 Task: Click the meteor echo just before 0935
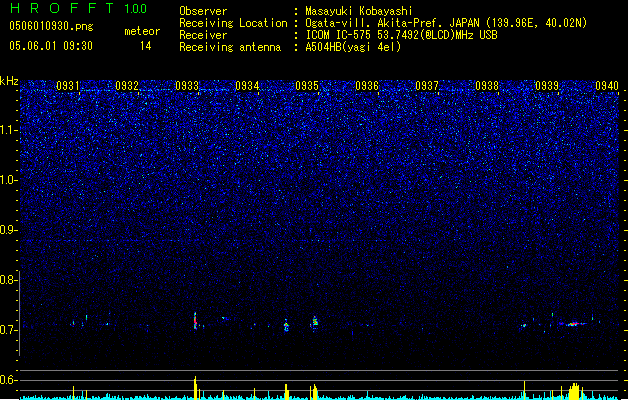click(x=286, y=325)
